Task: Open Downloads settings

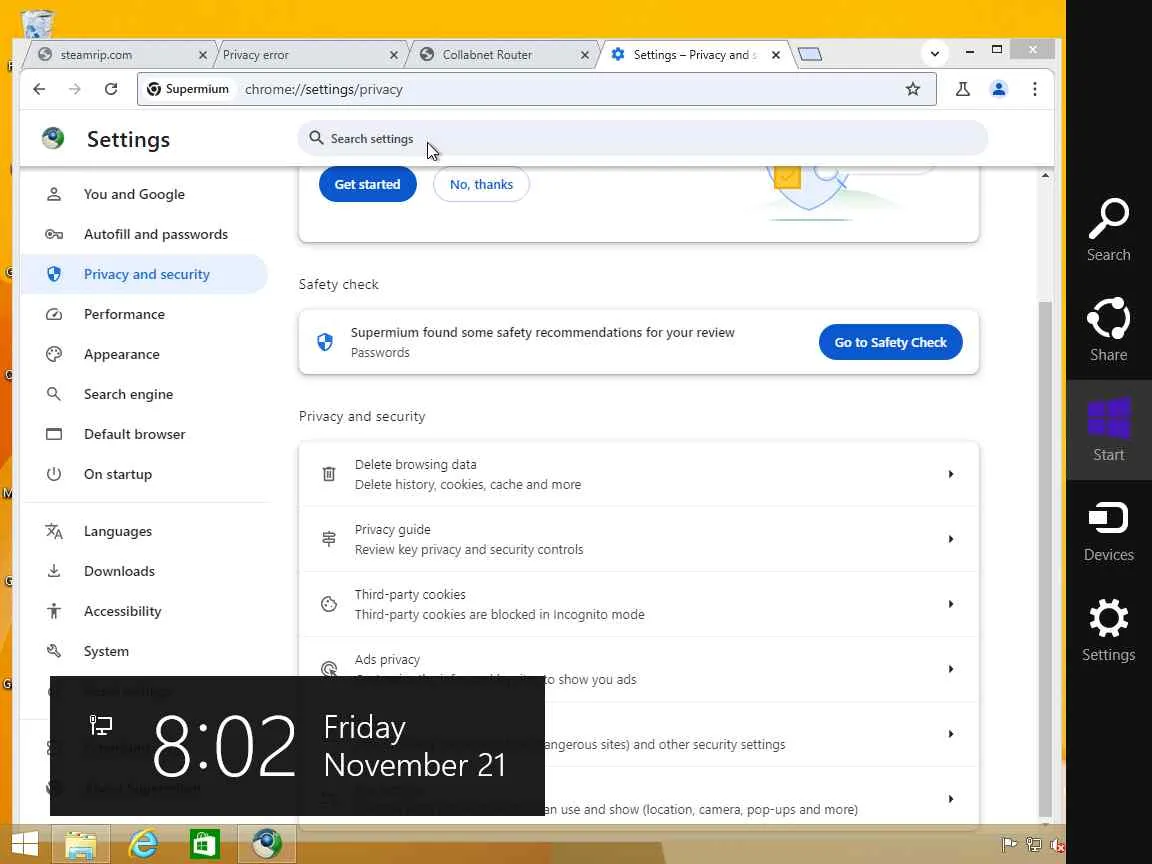Action: [143, 571]
